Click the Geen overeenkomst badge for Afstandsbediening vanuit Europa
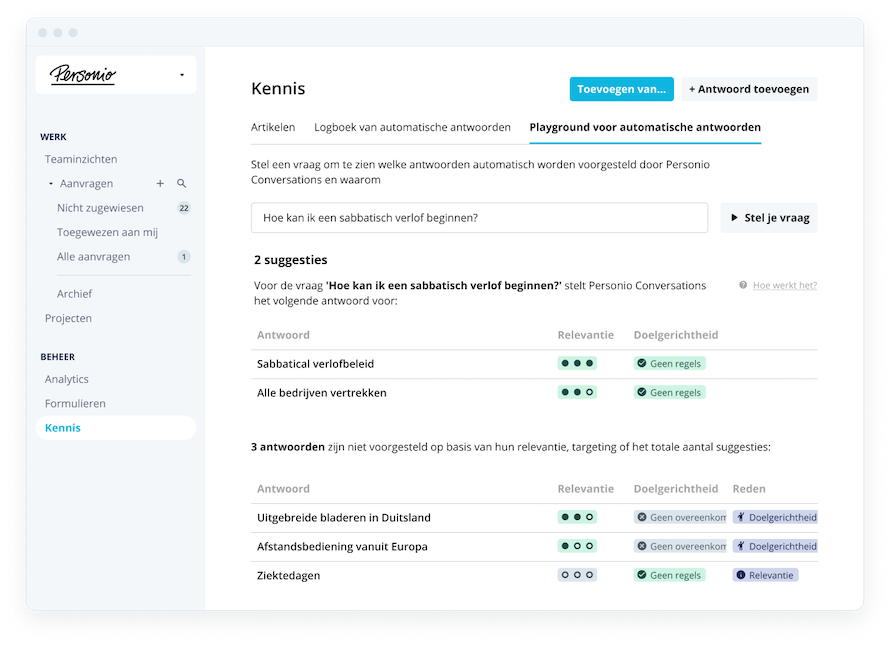 tap(680, 546)
